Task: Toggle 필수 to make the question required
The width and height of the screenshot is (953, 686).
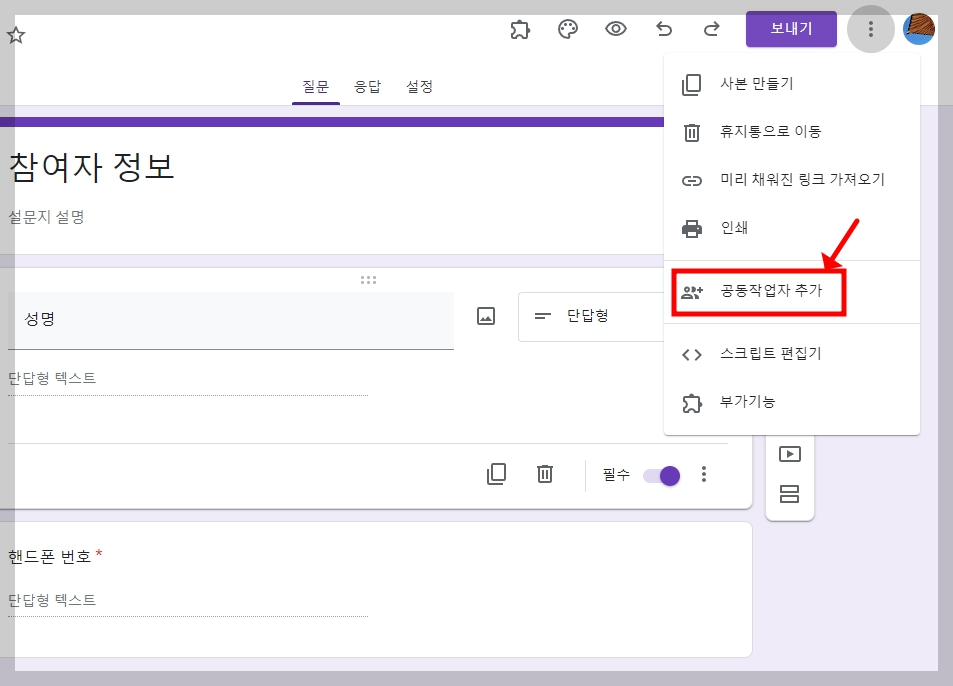Action: click(x=662, y=477)
